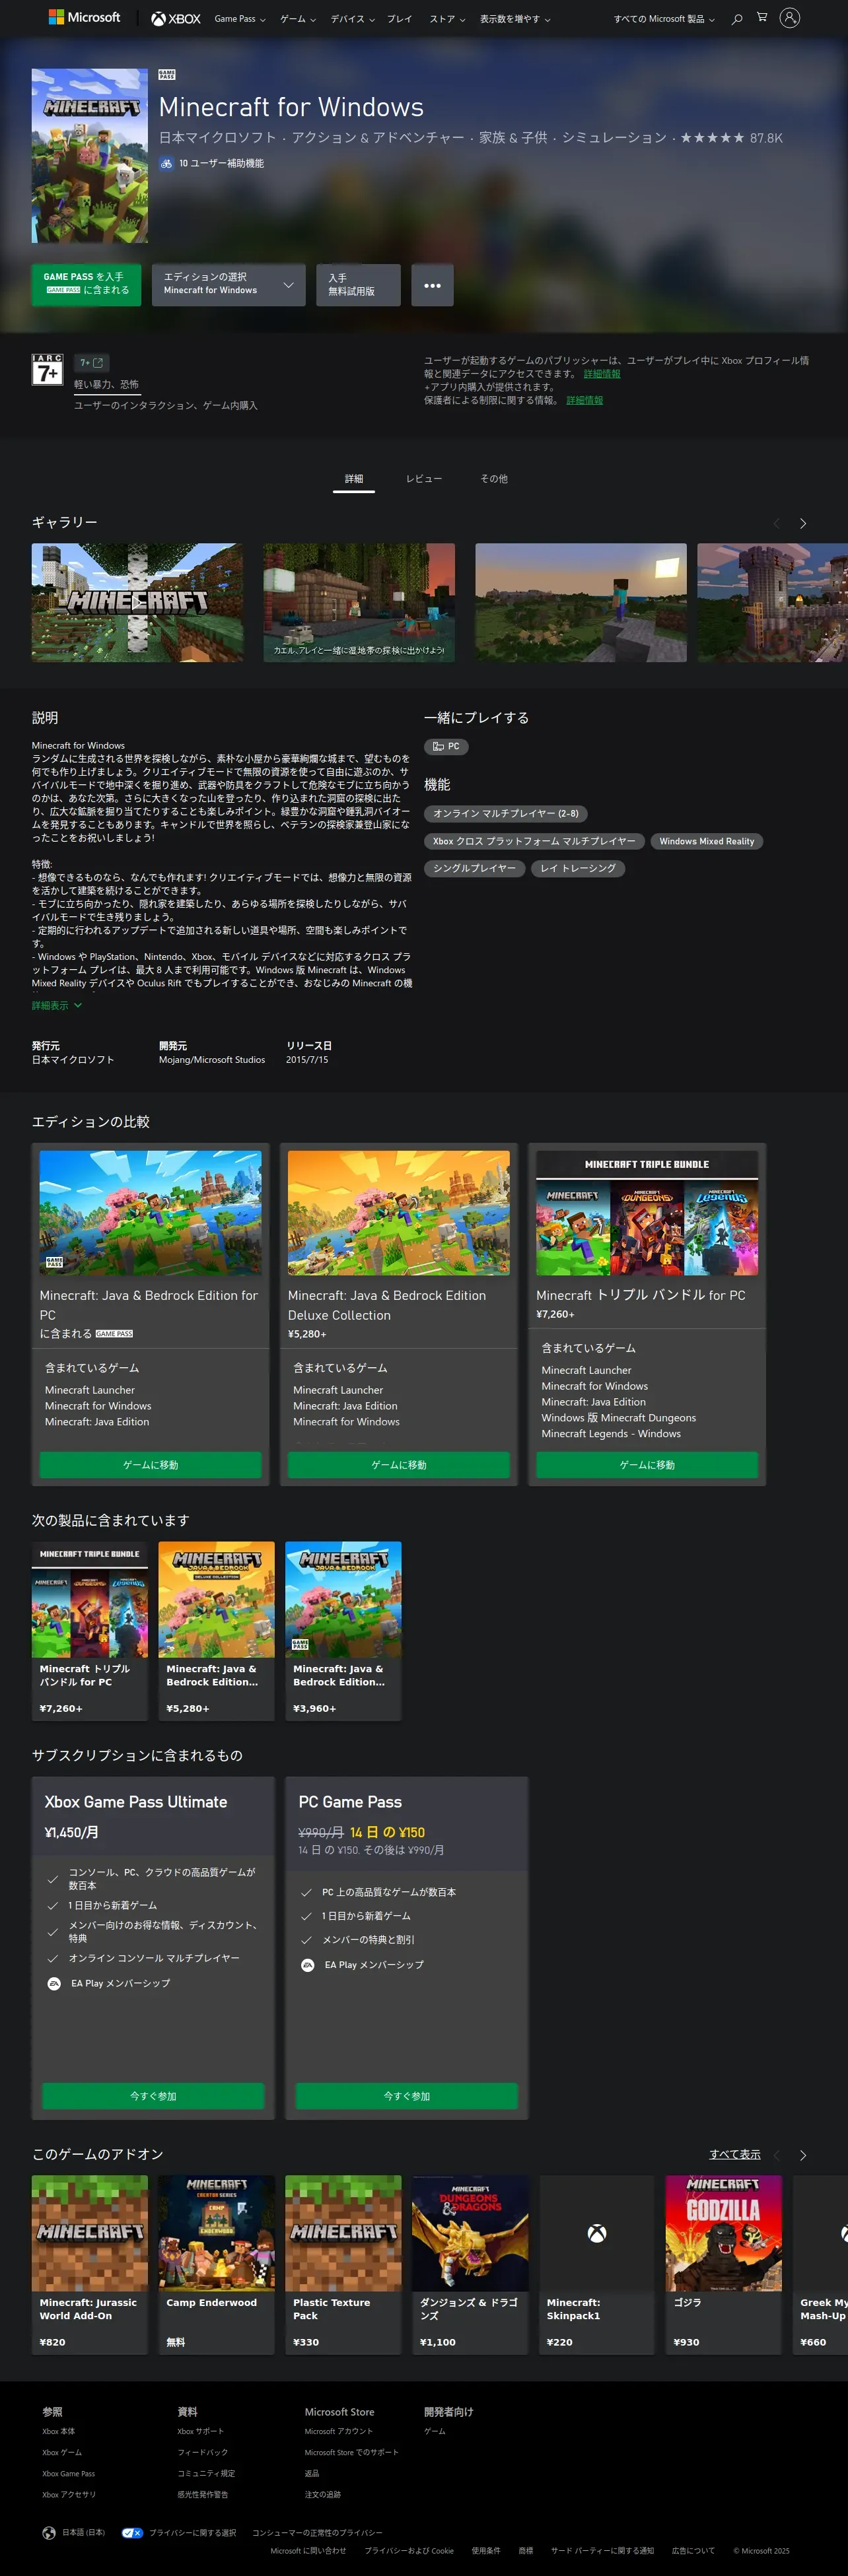Switch to the レビュー tab

(x=424, y=479)
